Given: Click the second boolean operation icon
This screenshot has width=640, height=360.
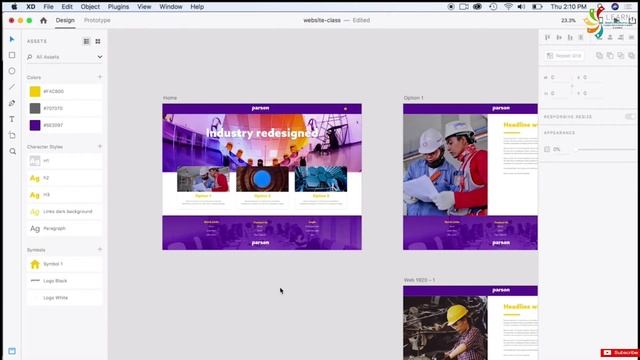Looking at the screenshot, I should click(610, 56).
